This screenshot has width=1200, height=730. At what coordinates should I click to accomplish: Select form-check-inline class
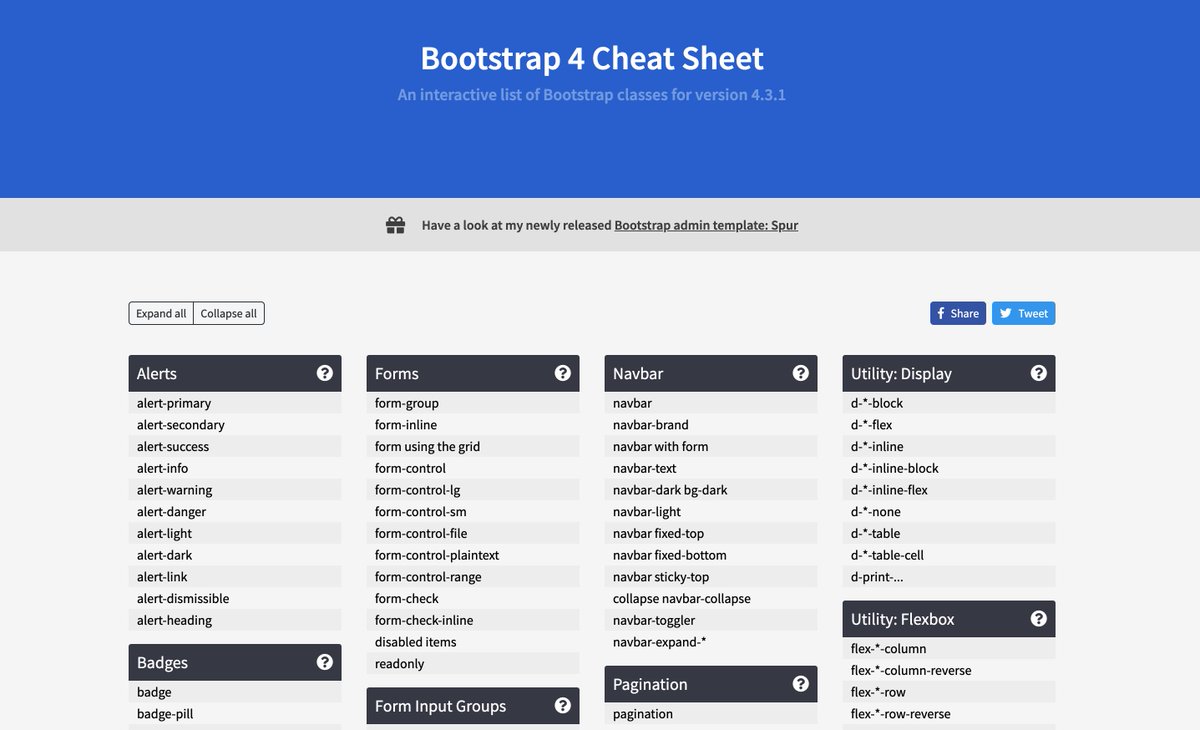click(473, 620)
